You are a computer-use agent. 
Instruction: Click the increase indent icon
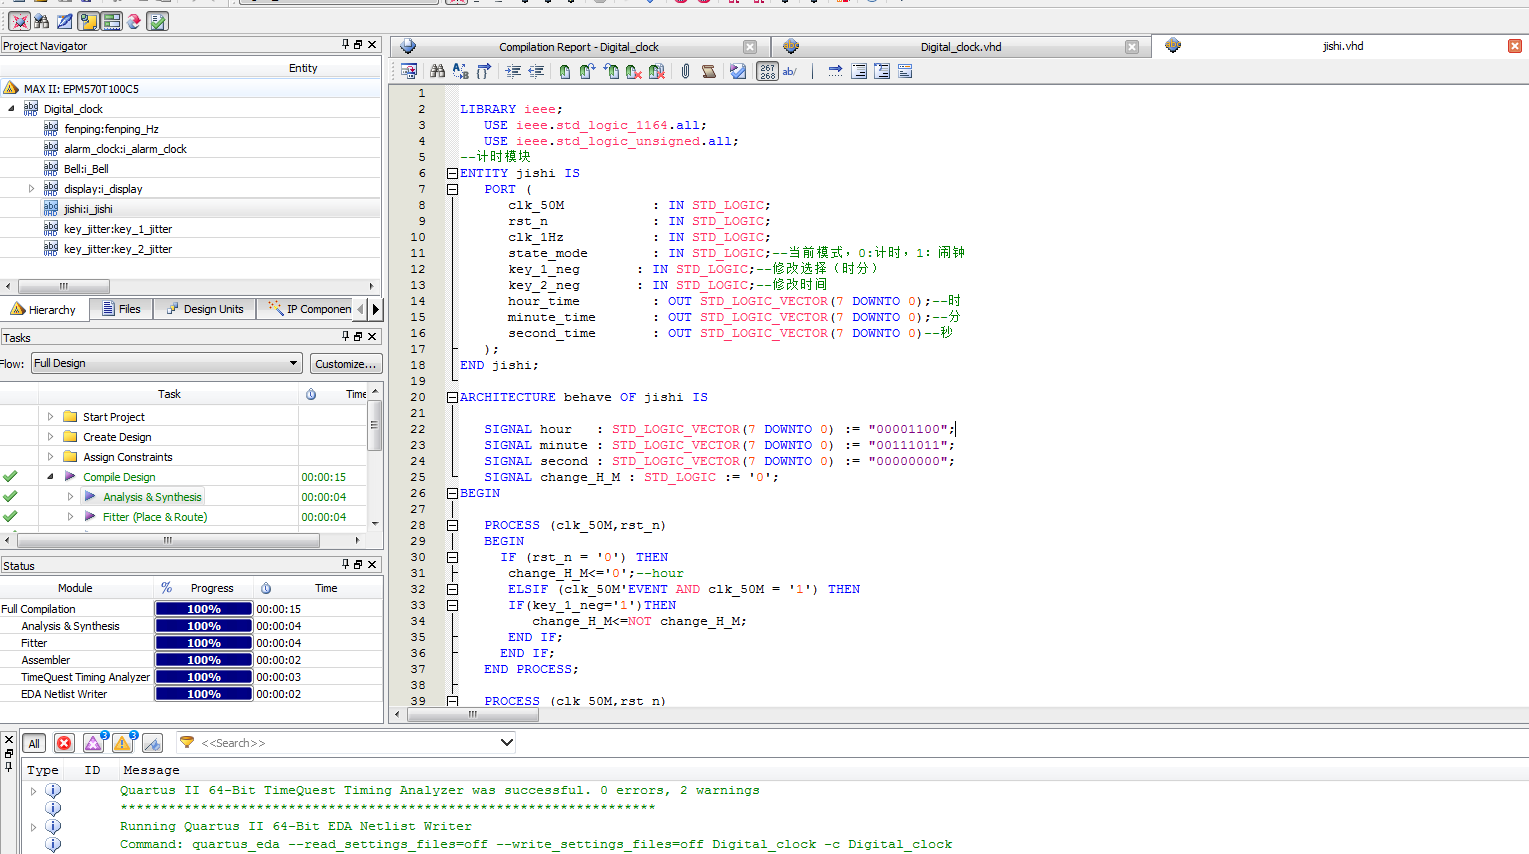pyautogui.click(x=513, y=71)
